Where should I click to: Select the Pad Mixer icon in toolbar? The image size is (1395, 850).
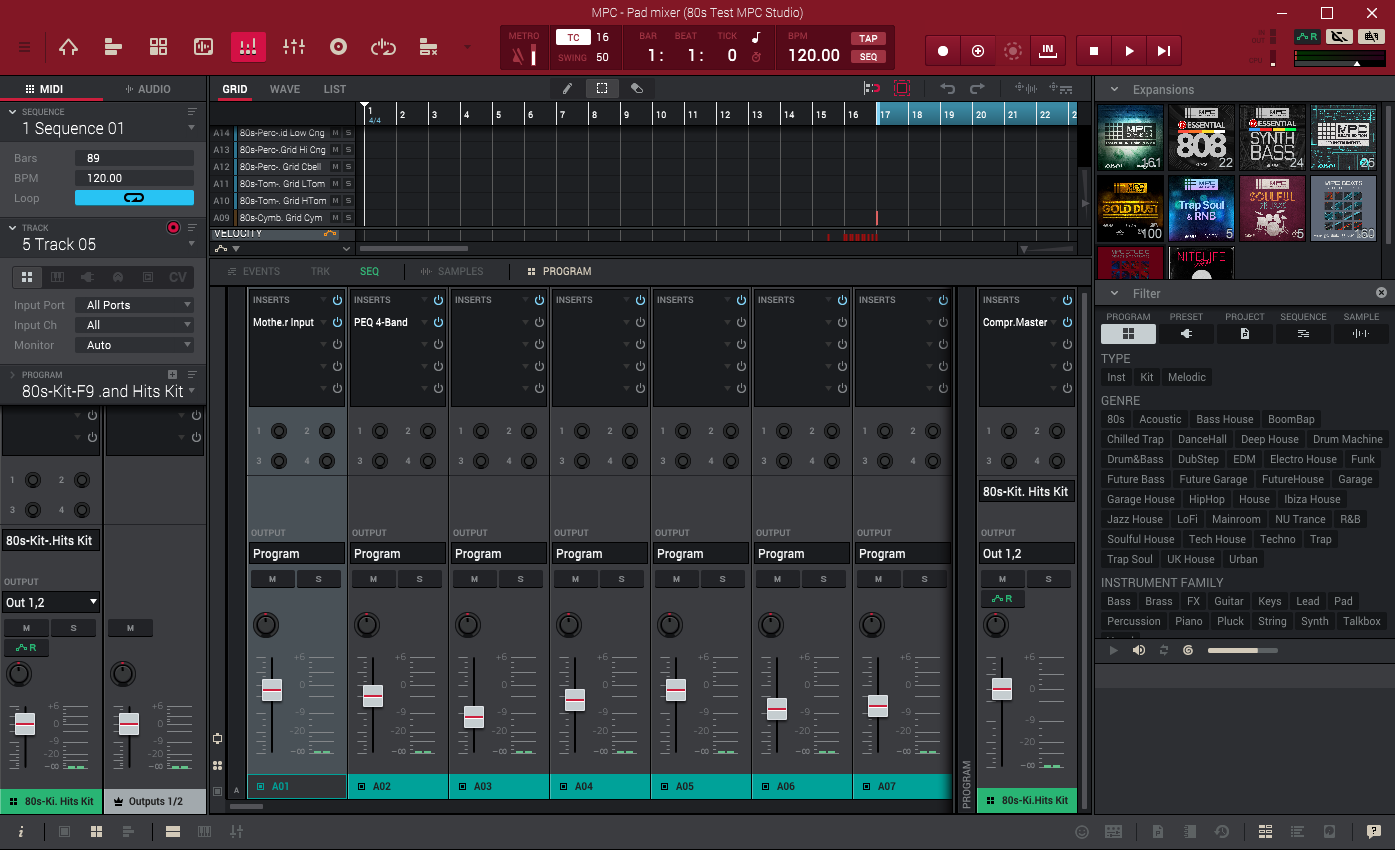point(248,47)
